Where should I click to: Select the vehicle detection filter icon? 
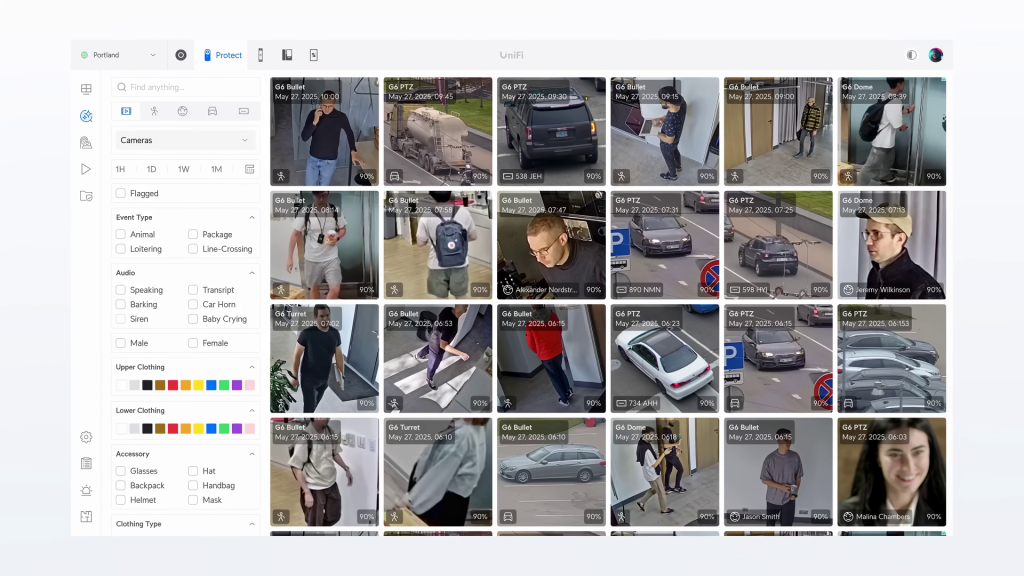point(213,111)
